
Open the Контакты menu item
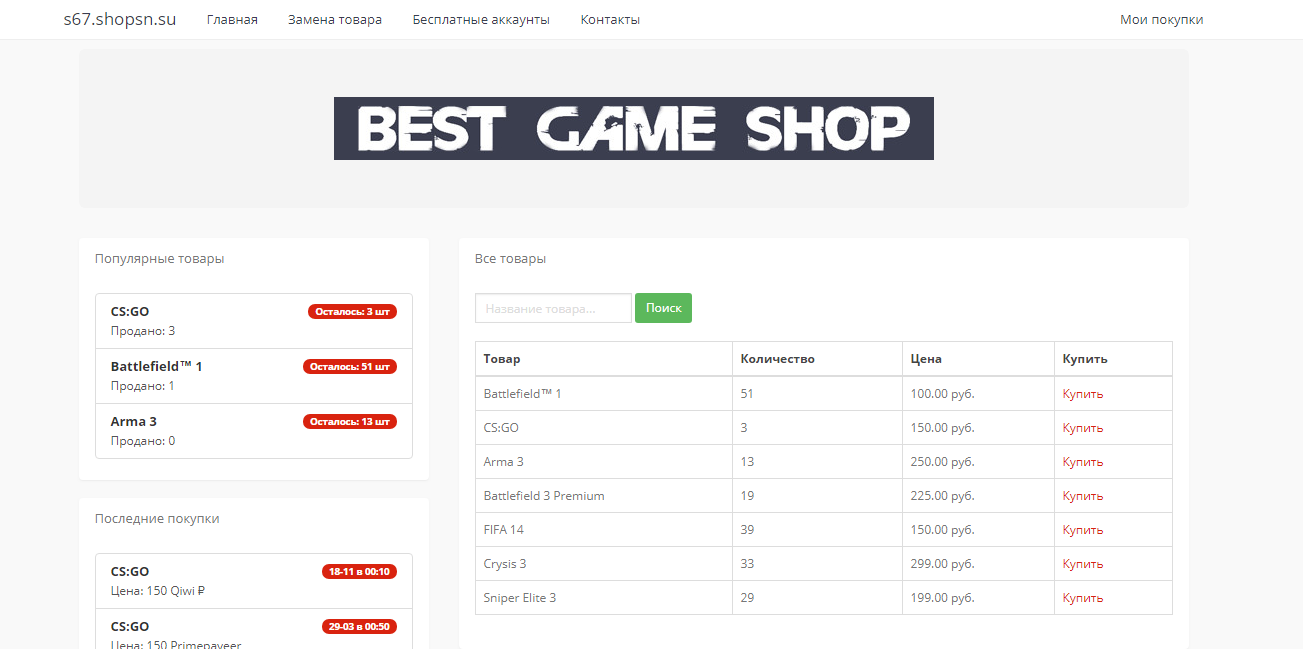[x=610, y=20]
